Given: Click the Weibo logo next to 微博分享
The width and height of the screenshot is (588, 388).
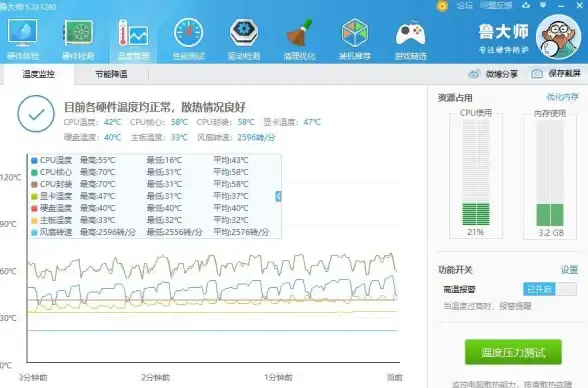Looking at the screenshot, I should 474,74.
